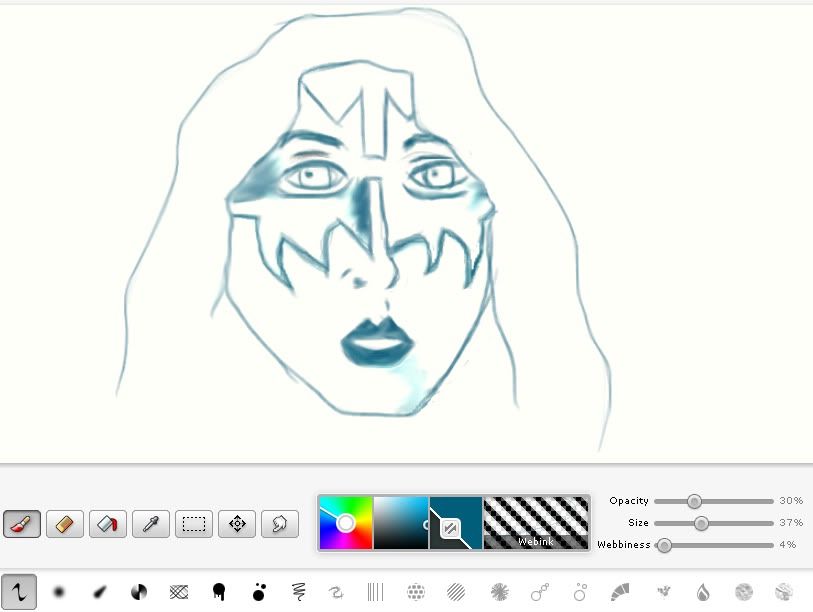
Task: Choose the vertical lines brush
Action: coord(375,592)
